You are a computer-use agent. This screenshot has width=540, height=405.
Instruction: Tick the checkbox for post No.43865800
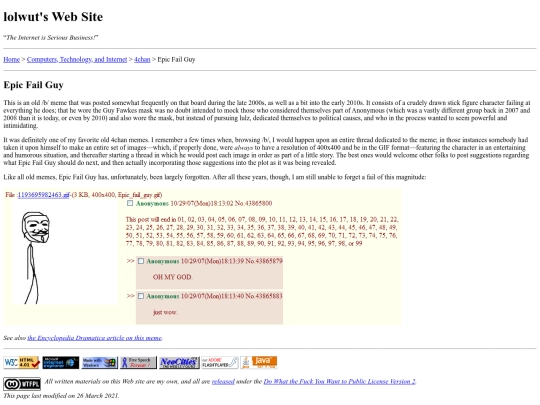[x=130, y=203]
